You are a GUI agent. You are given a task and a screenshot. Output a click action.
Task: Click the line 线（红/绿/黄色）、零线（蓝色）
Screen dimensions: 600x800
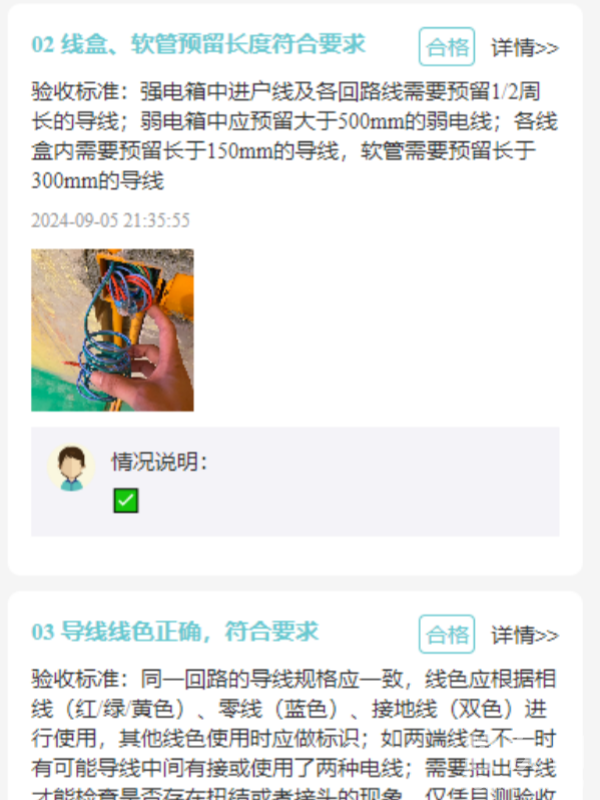[289, 709]
